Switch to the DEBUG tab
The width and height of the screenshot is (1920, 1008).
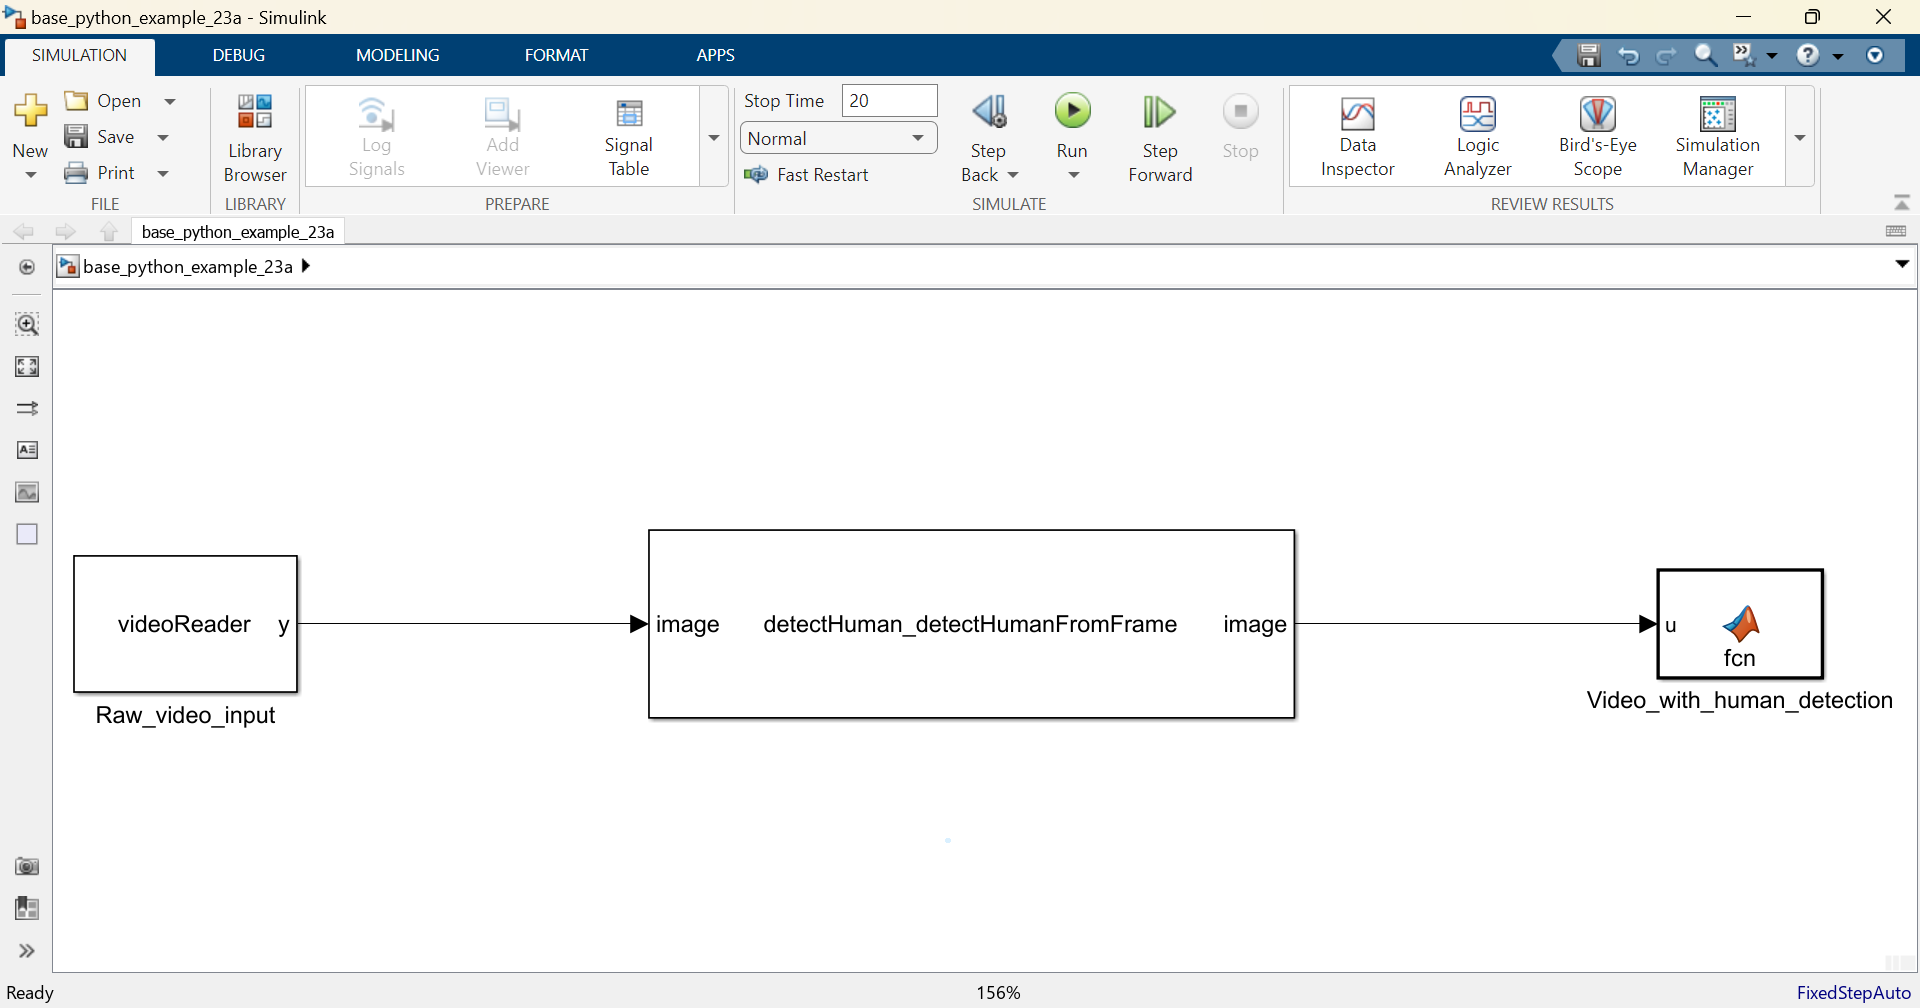pos(239,55)
